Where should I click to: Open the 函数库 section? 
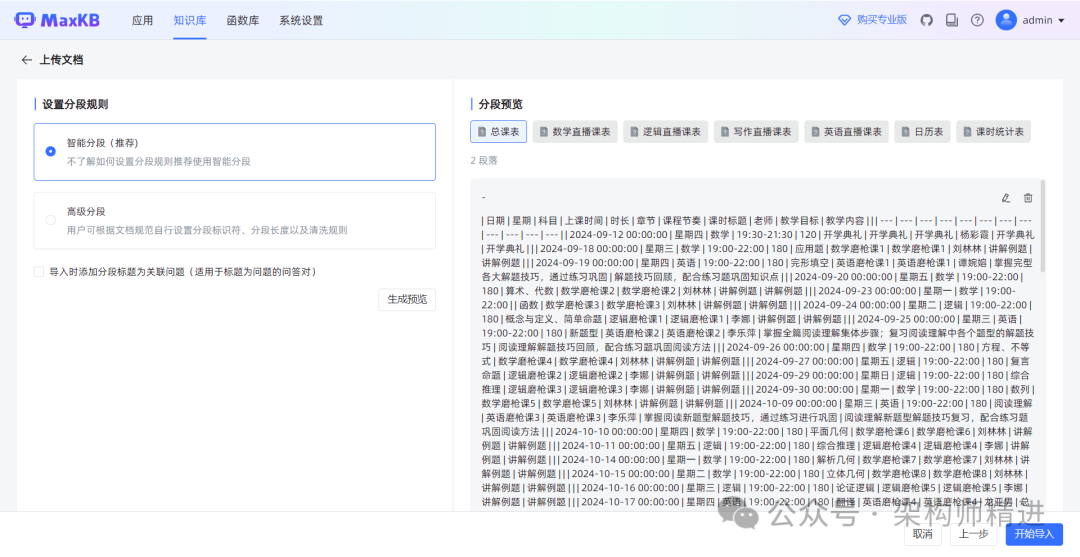pyautogui.click(x=243, y=20)
